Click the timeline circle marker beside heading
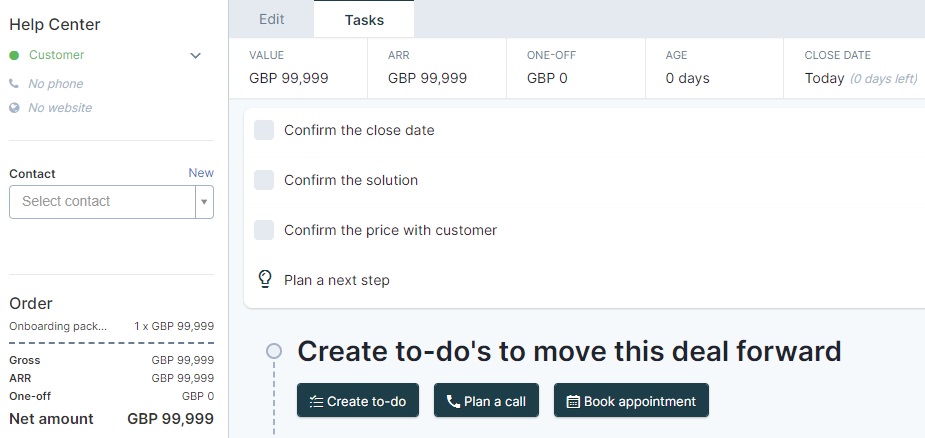 (274, 351)
